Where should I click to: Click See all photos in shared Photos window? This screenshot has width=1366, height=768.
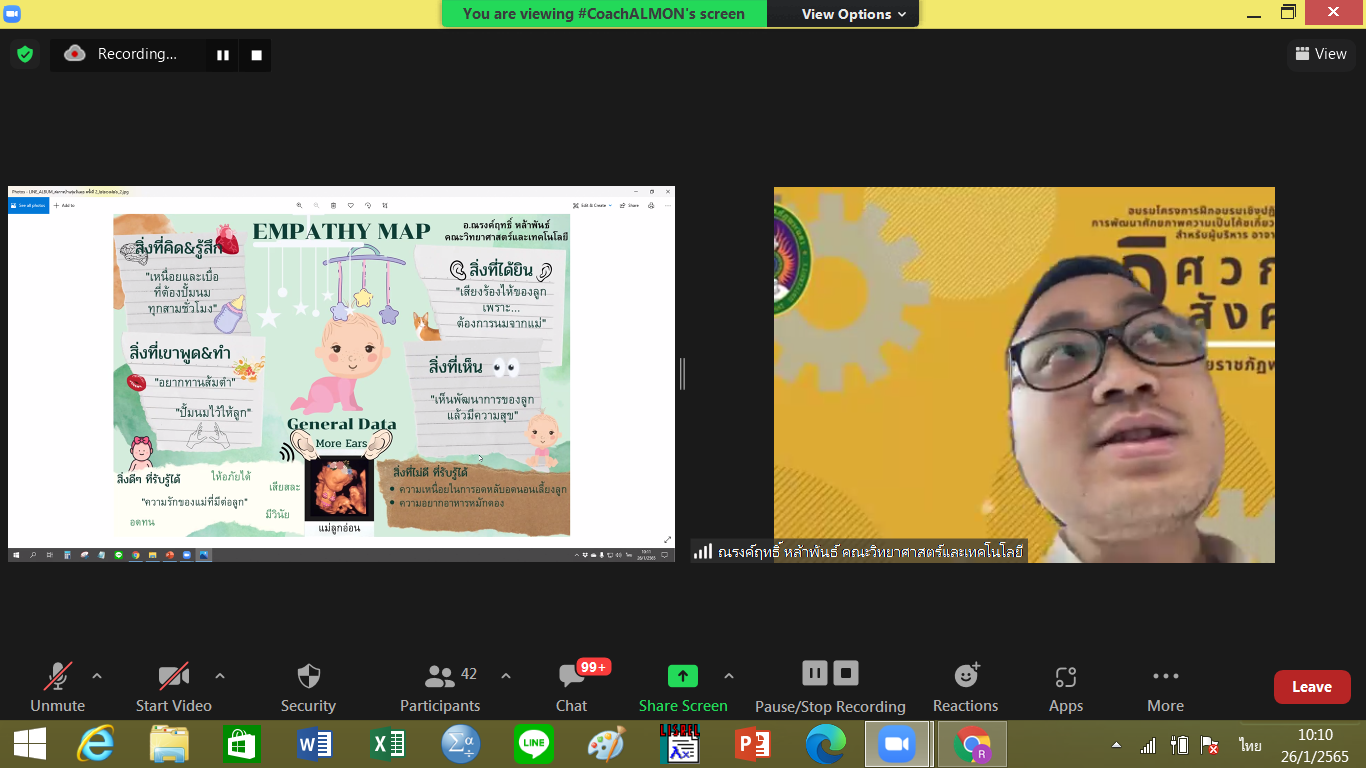(28, 205)
